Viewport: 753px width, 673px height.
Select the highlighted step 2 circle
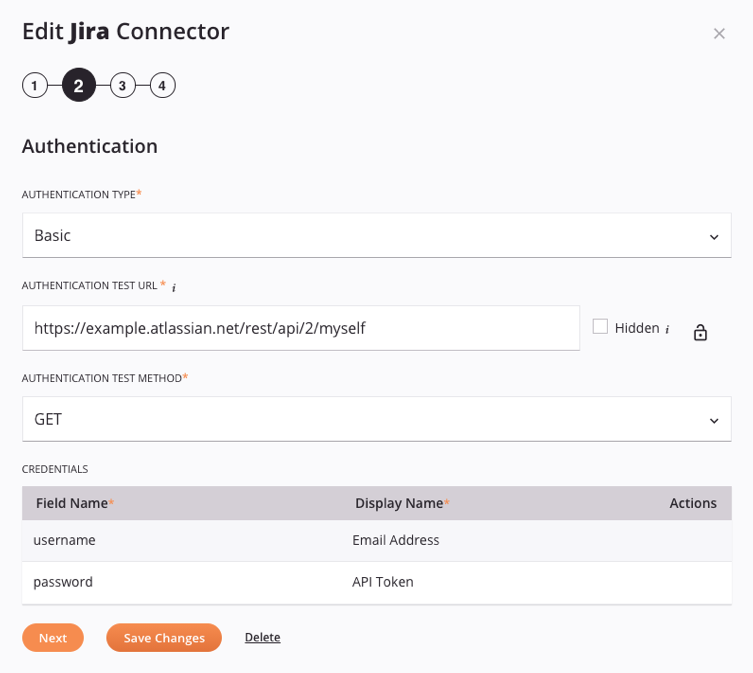(x=79, y=86)
